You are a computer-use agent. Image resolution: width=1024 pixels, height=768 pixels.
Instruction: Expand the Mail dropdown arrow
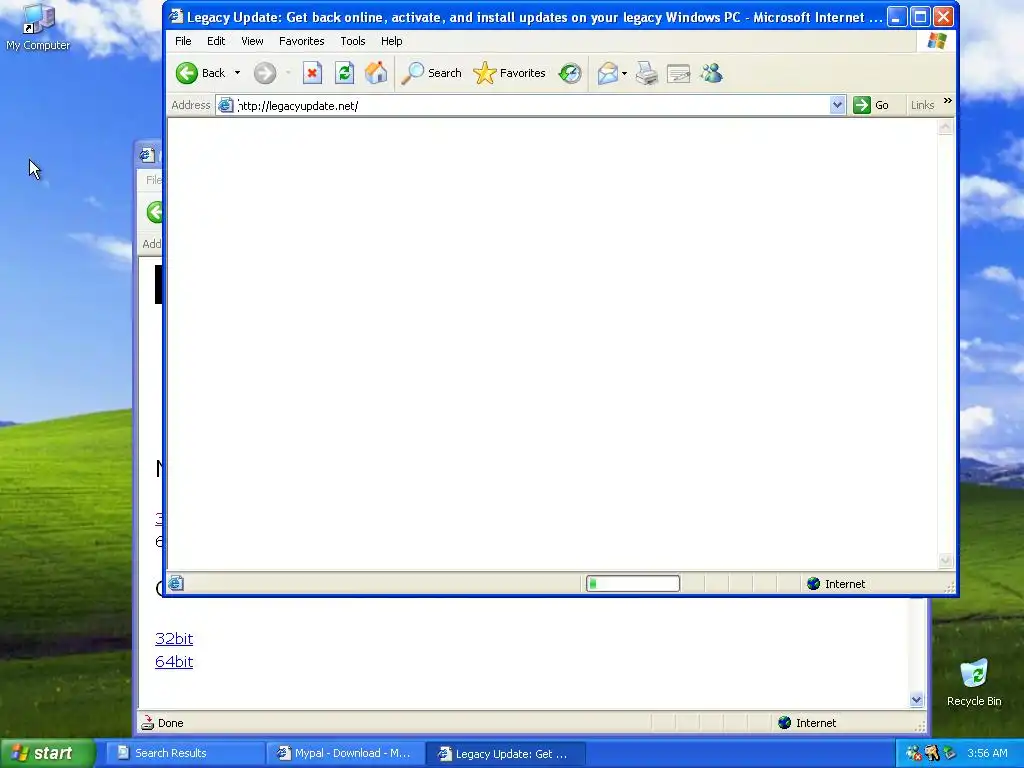tap(624, 73)
